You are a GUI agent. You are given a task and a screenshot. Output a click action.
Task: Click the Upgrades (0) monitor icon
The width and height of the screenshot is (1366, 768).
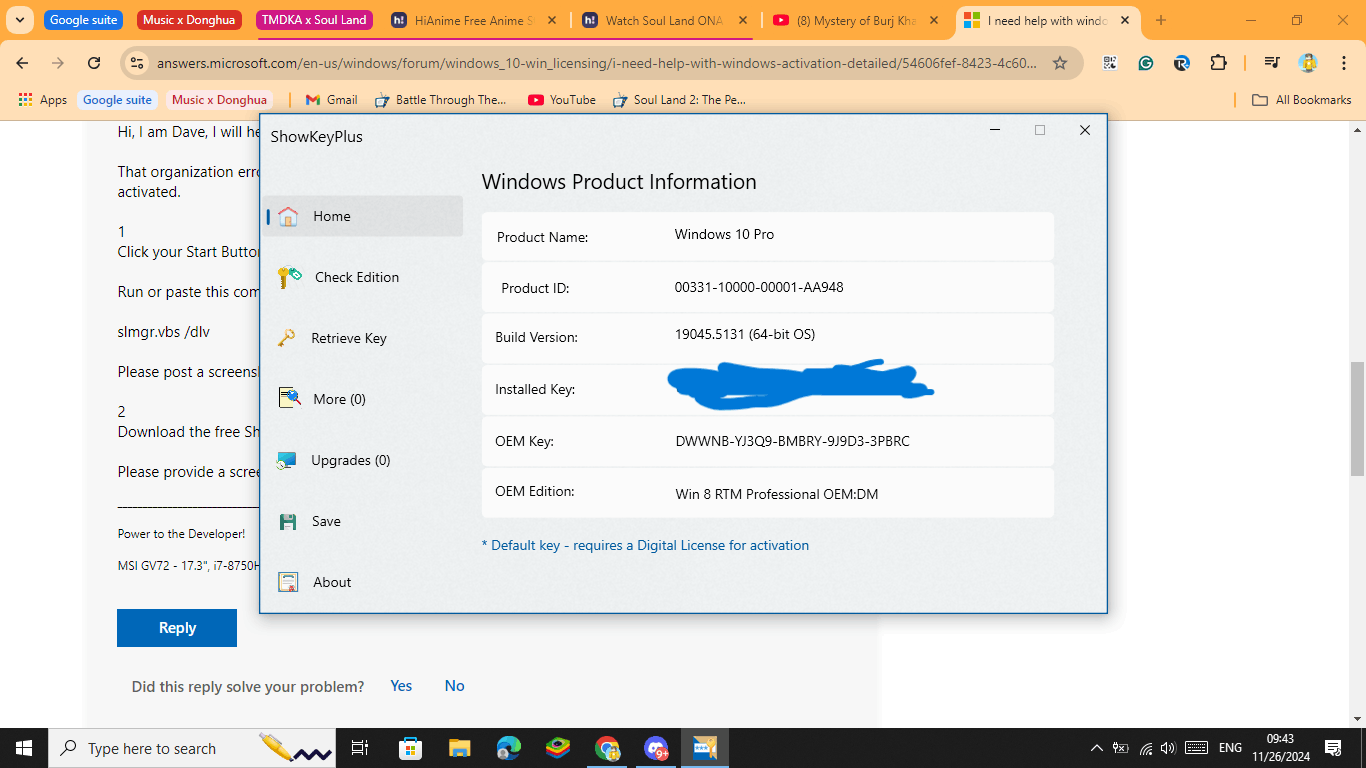tap(287, 460)
